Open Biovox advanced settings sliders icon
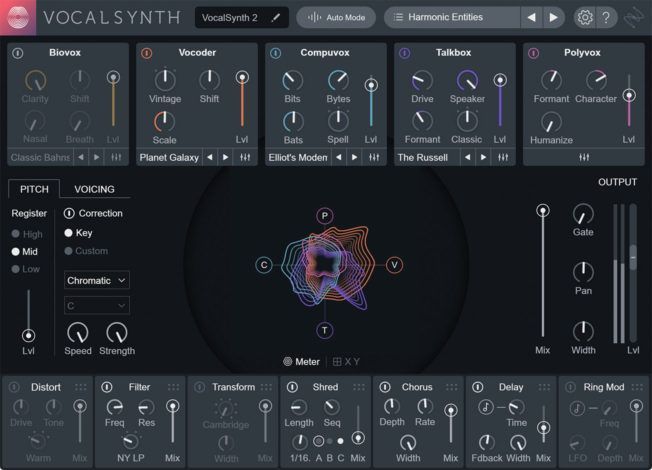This screenshot has height=470, width=652. 116,157
